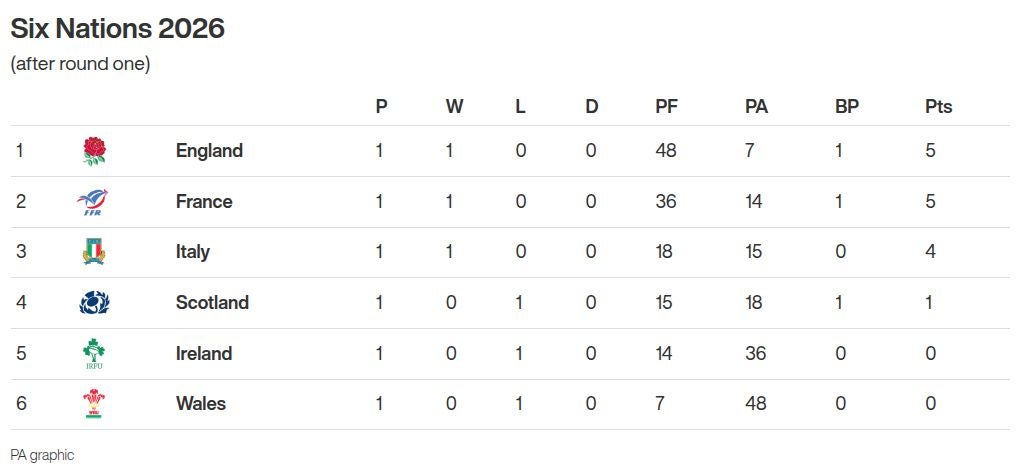The width and height of the screenshot is (1020, 476).
Task: Click the PA column header
Action: 756,107
